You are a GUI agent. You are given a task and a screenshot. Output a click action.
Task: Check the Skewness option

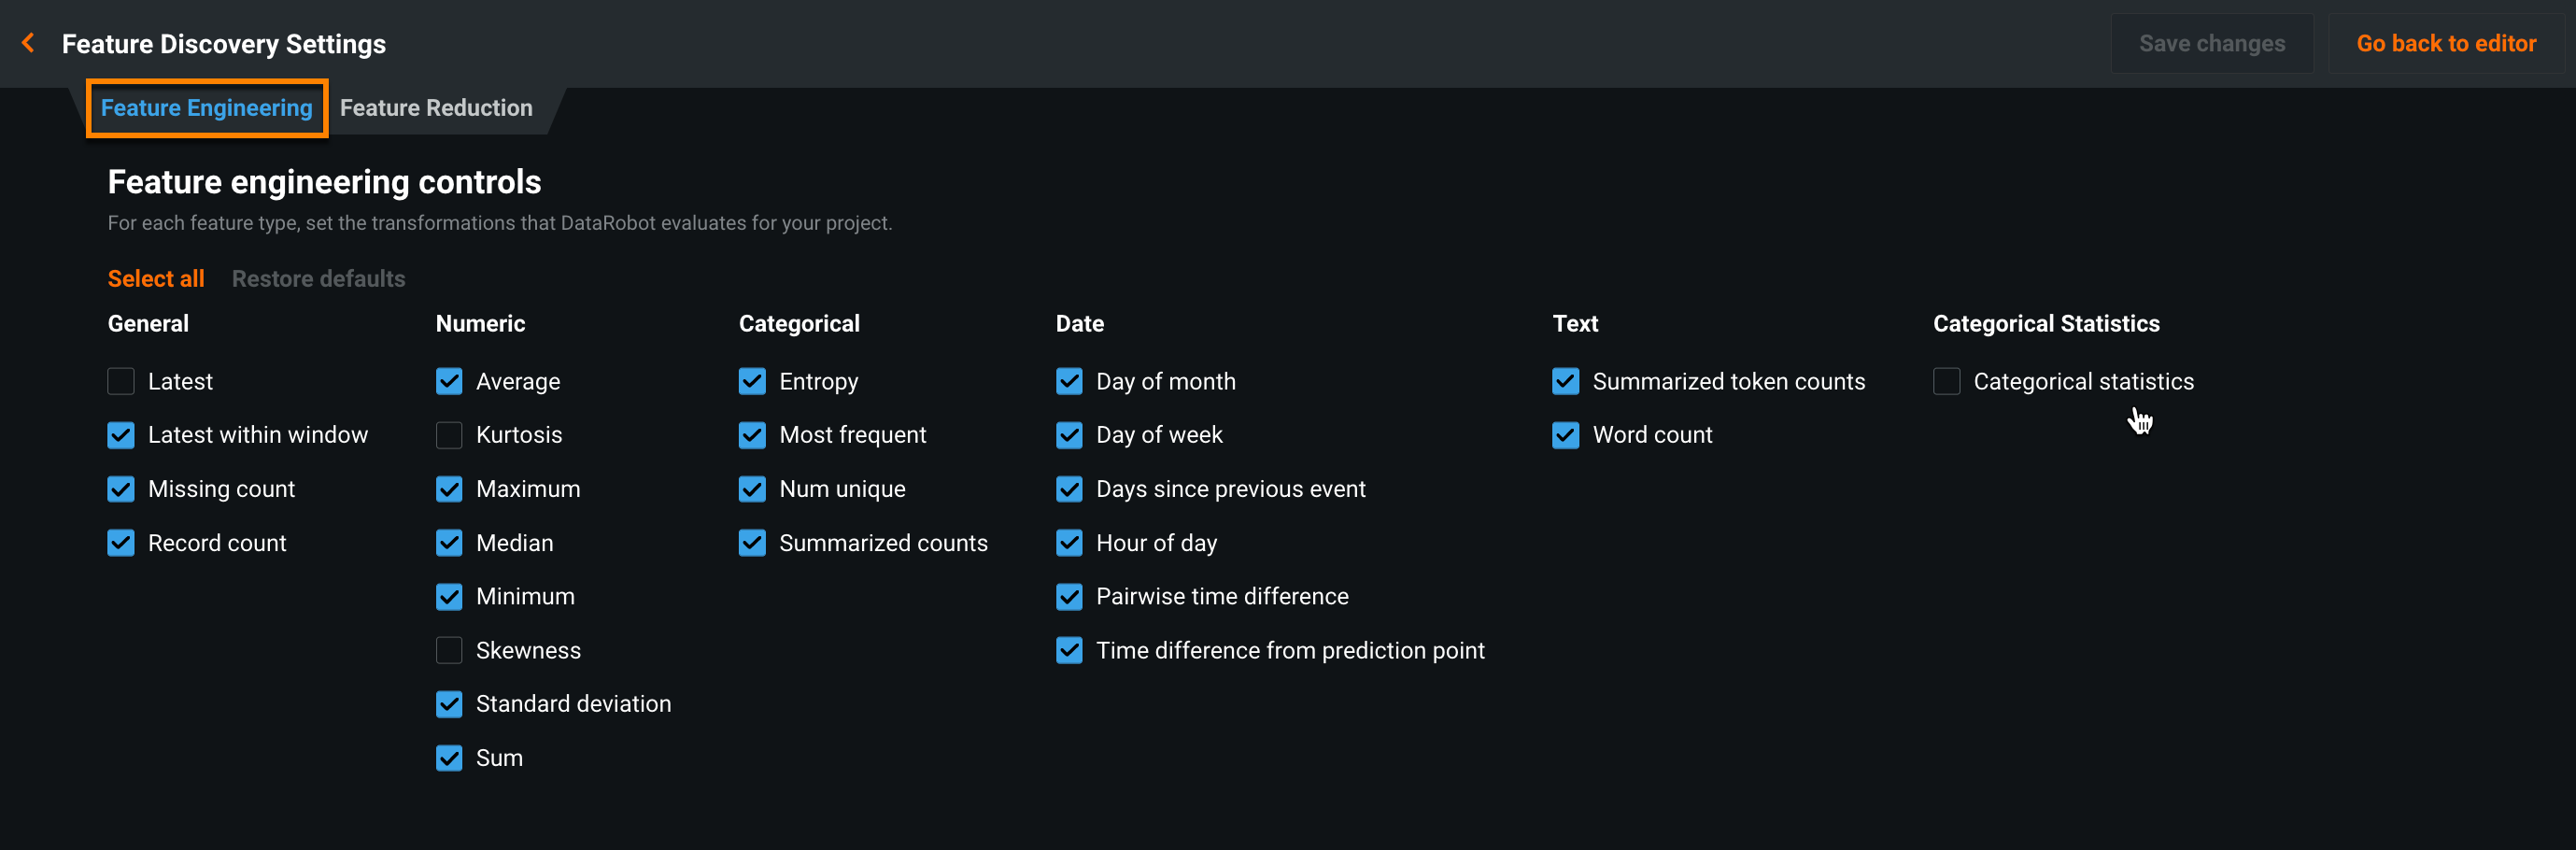[x=449, y=650]
